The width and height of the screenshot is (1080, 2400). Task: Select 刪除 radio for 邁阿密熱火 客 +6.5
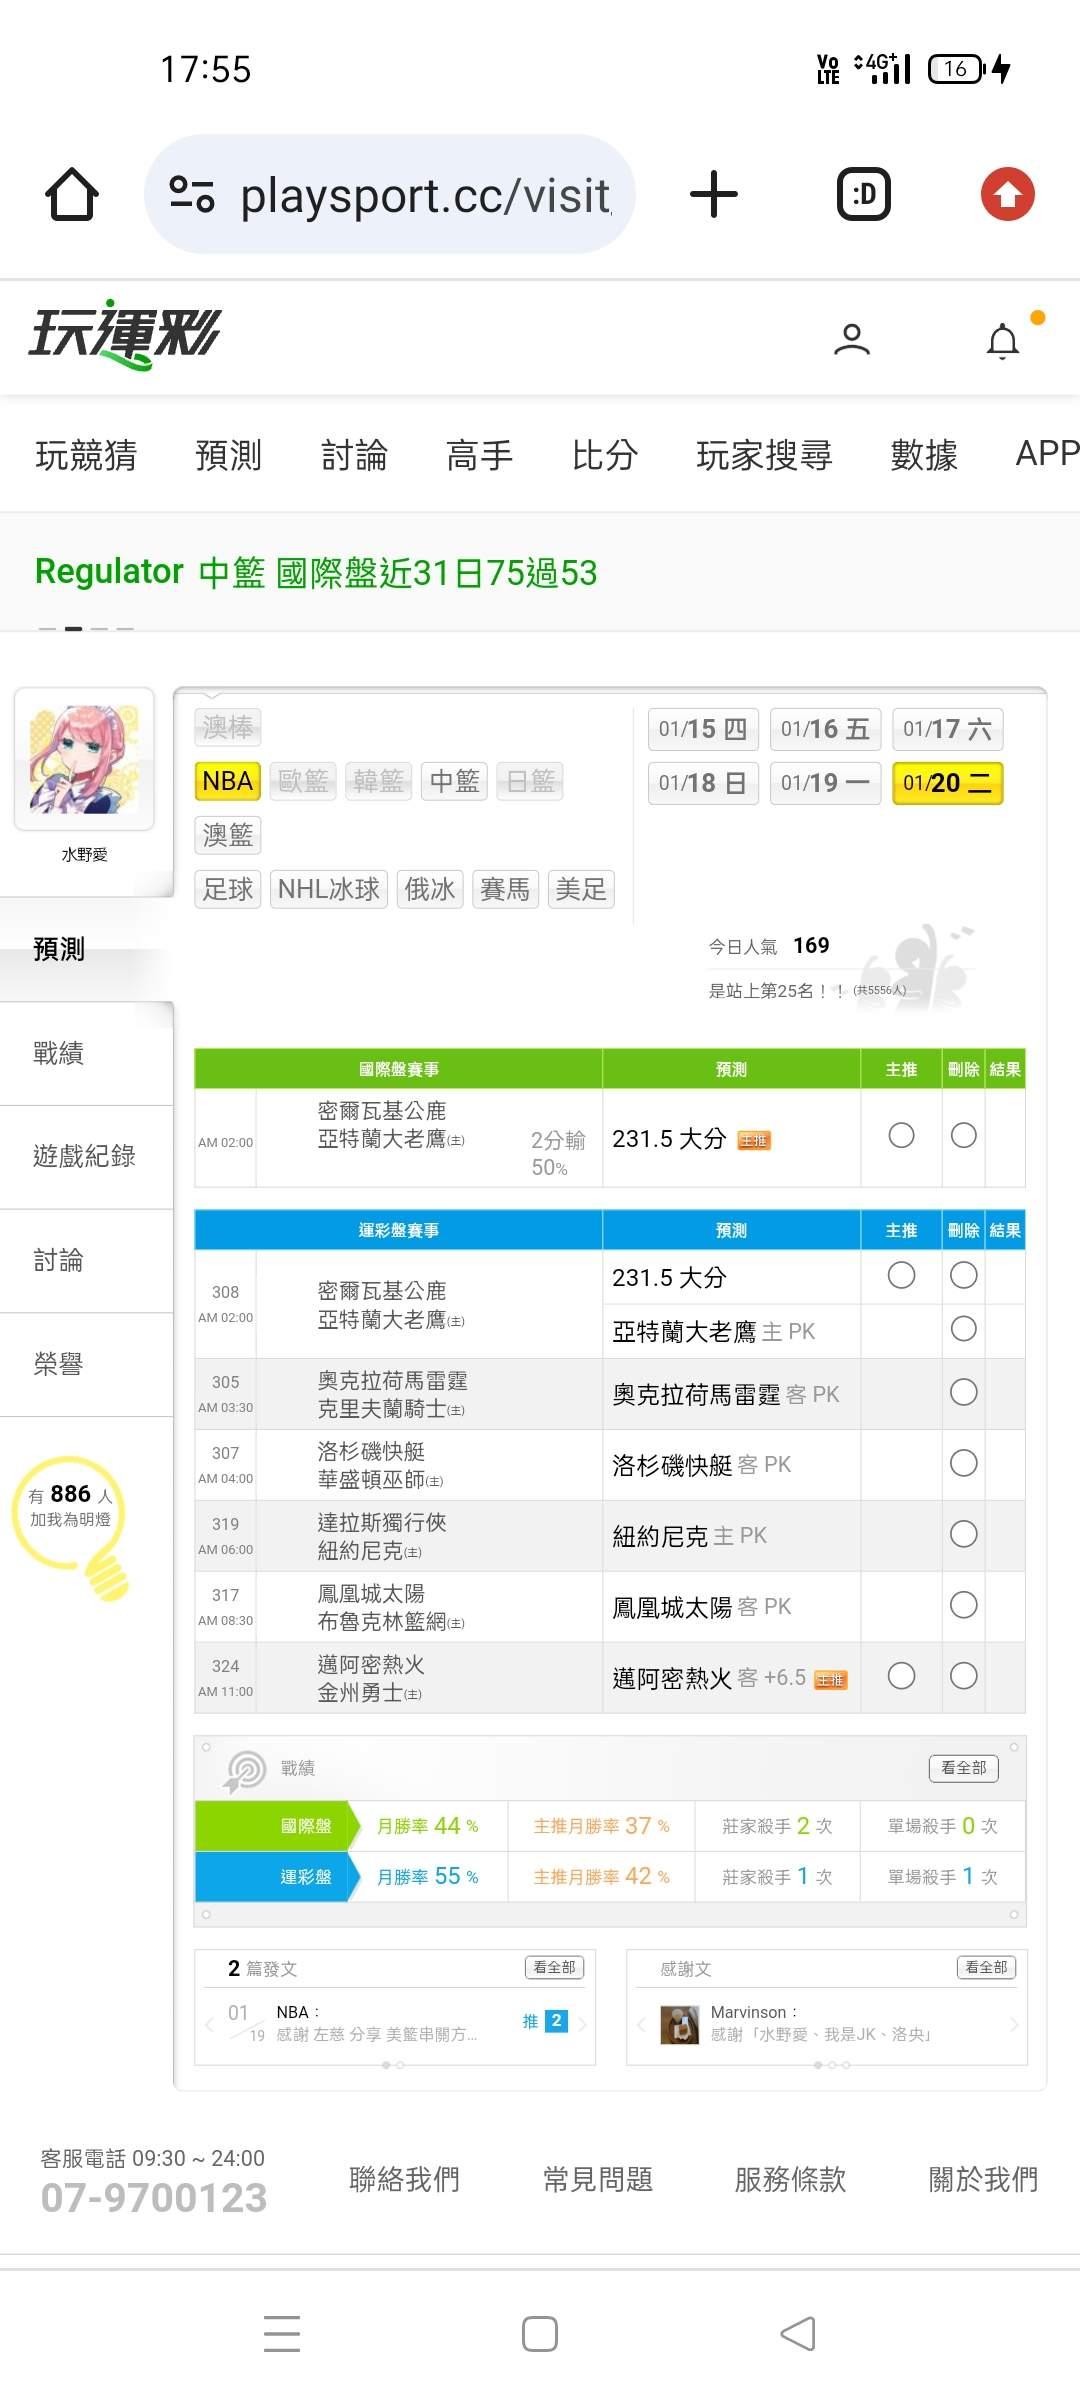pos(964,1676)
